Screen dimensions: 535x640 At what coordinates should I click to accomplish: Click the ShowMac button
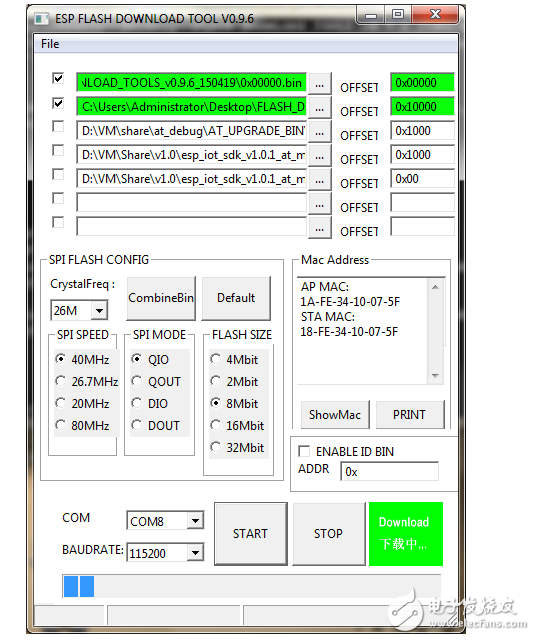pyautogui.click(x=335, y=415)
